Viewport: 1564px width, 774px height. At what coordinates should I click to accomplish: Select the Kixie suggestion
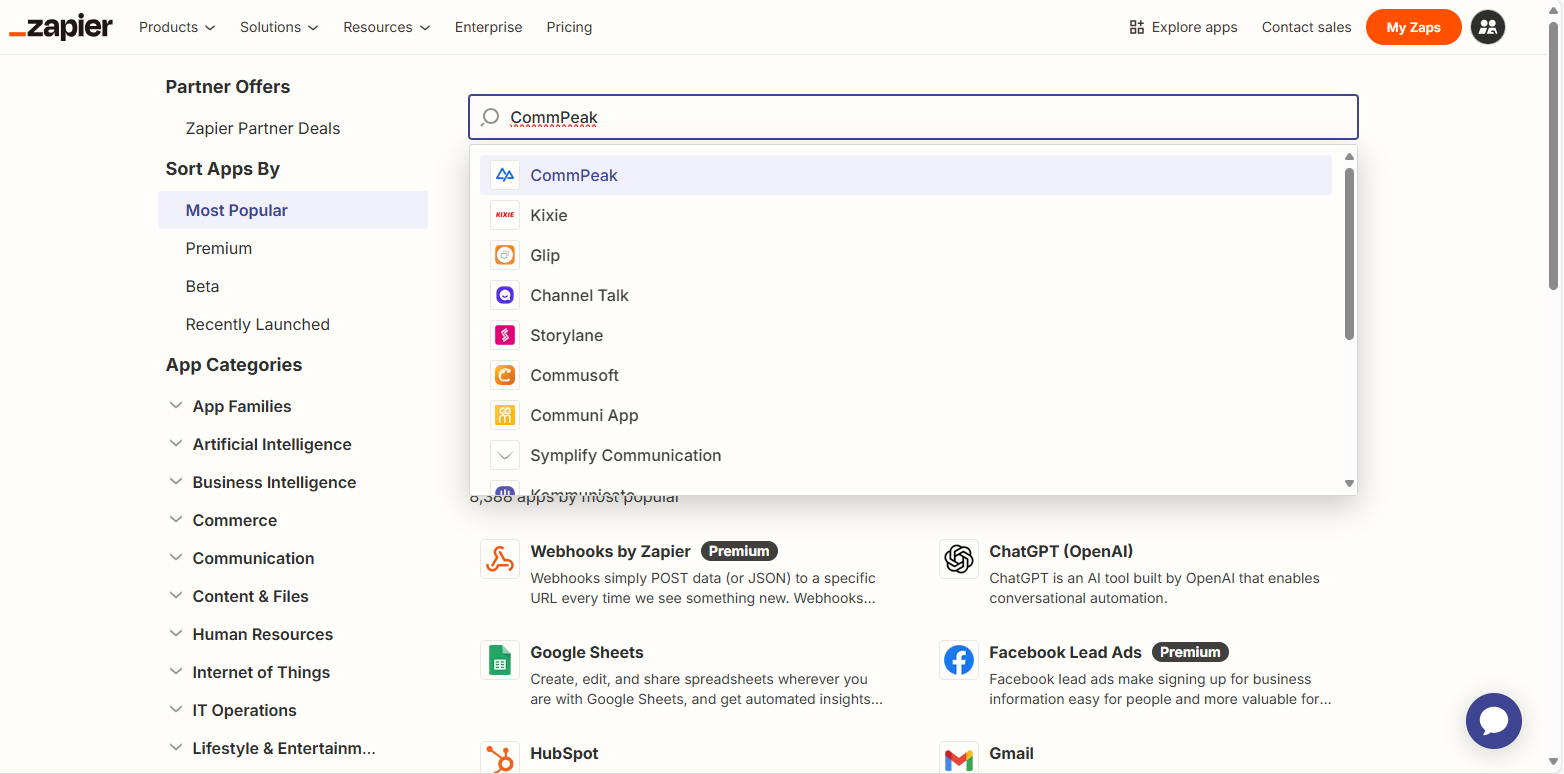point(906,215)
